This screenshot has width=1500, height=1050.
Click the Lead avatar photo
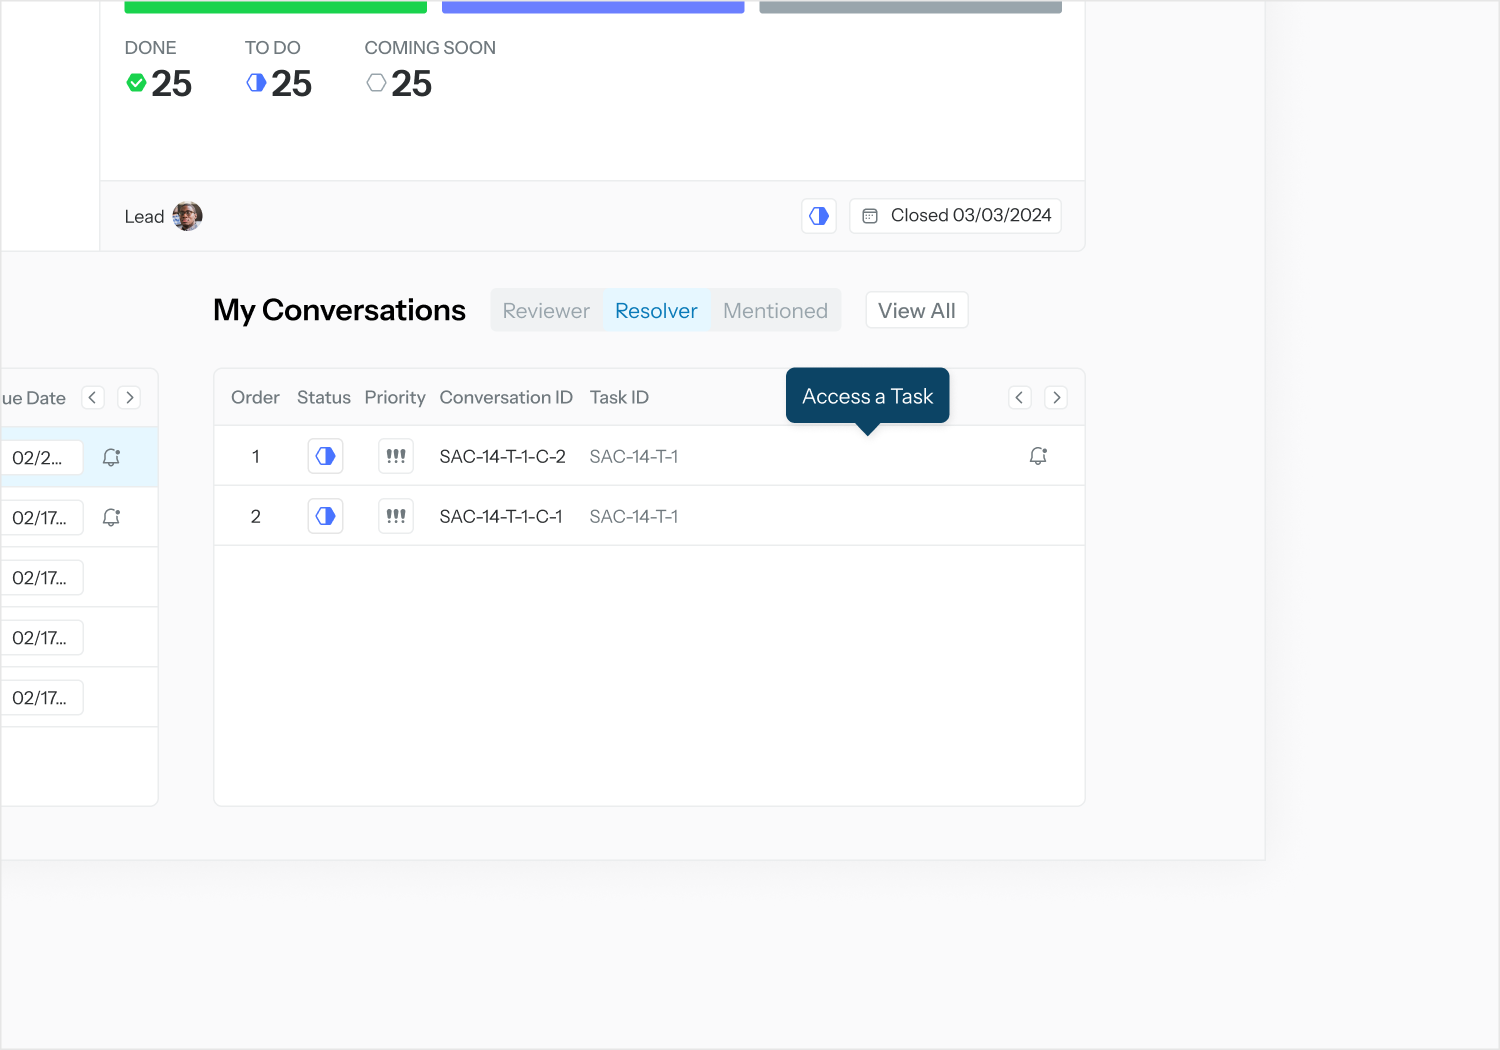point(187,216)
